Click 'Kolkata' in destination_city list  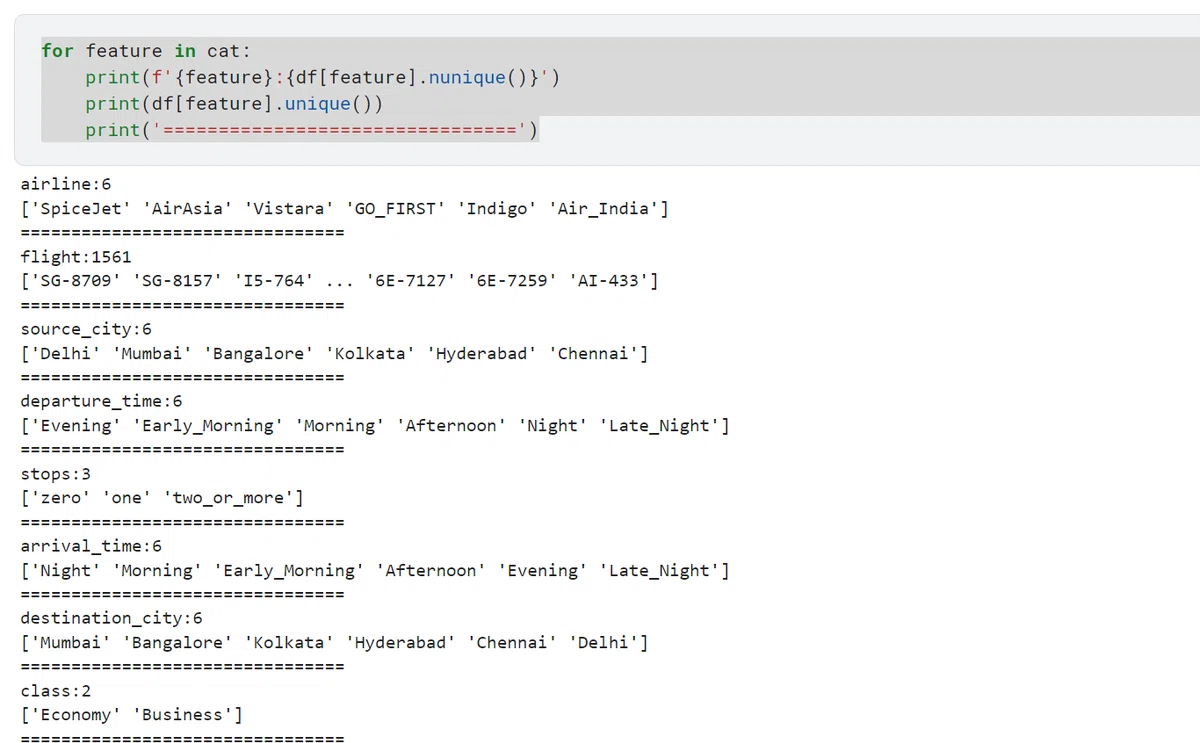289,643
